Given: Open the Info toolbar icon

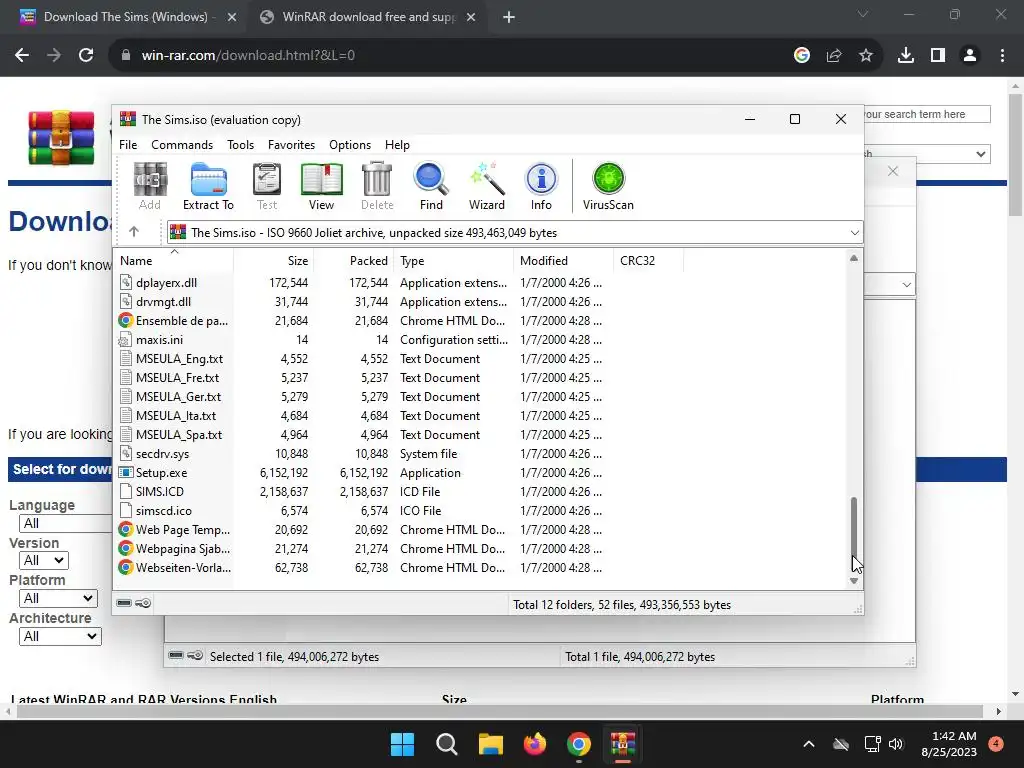Looking at the screenshot, I should [541, 186].
